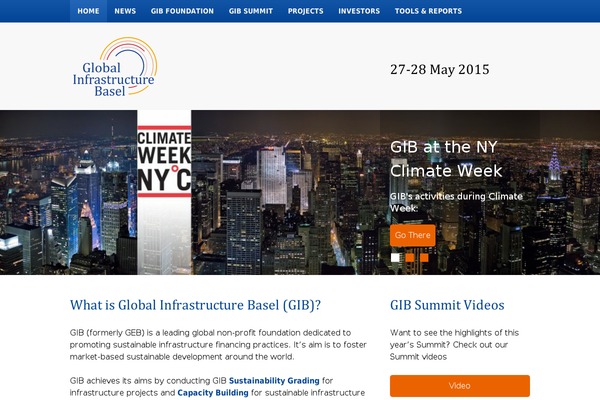Click the 'GIB at the NY Climate Week' heading

446,159
